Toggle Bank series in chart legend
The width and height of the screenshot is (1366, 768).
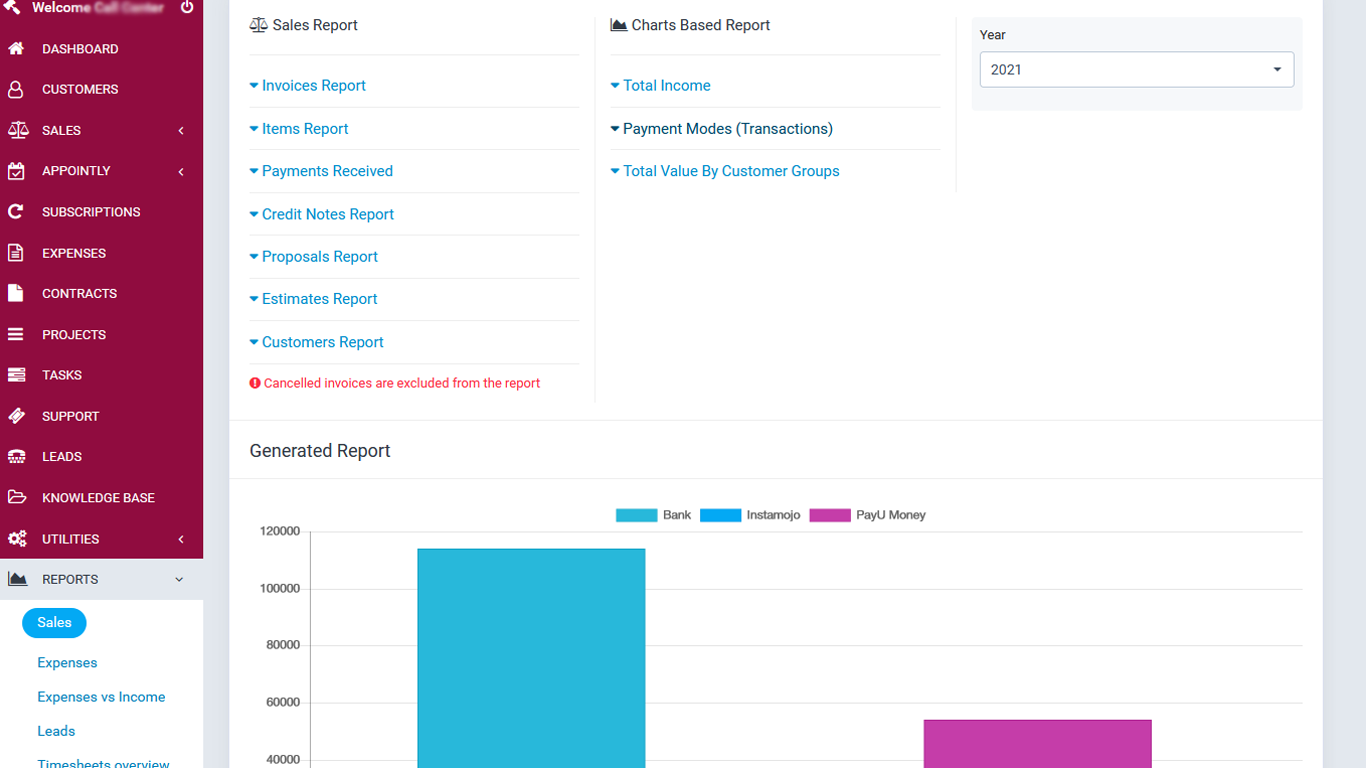coord(636,515)
